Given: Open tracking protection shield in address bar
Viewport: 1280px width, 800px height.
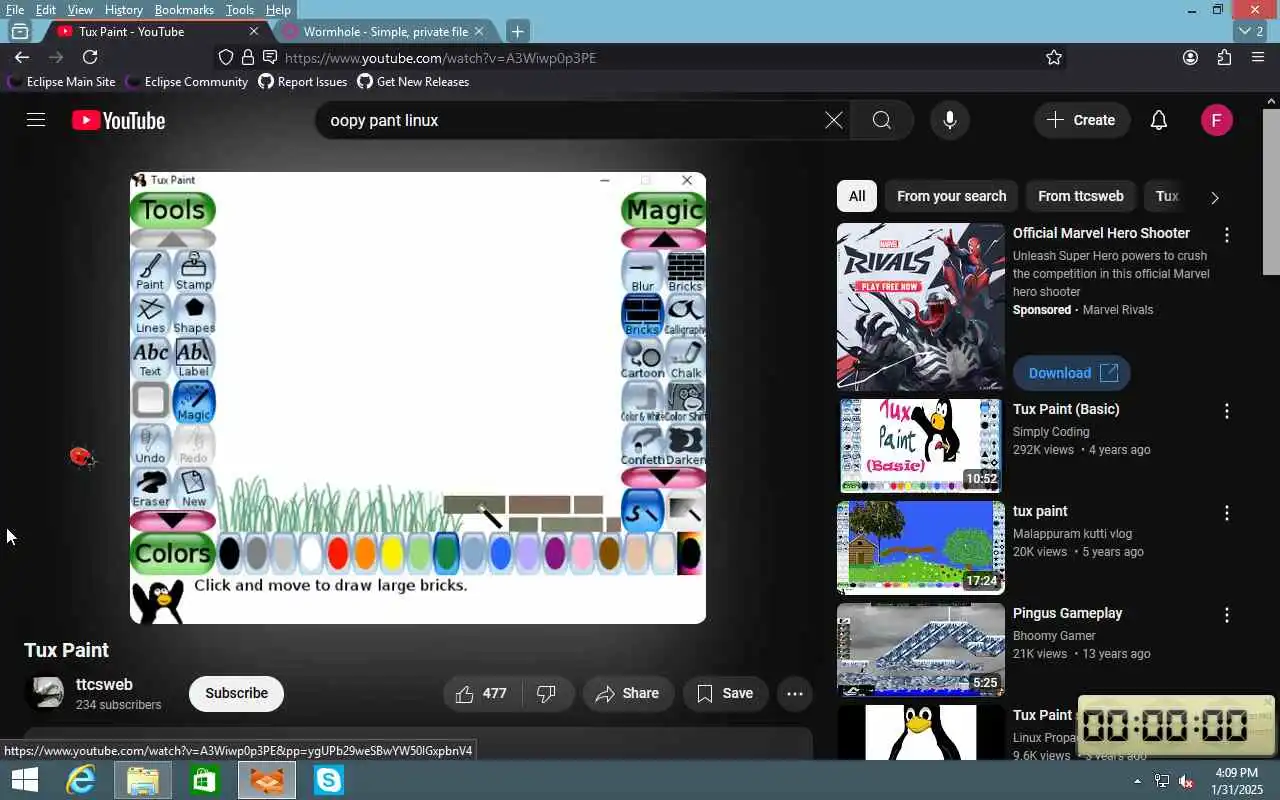Looking at the screenshot, I should (226, 58).
